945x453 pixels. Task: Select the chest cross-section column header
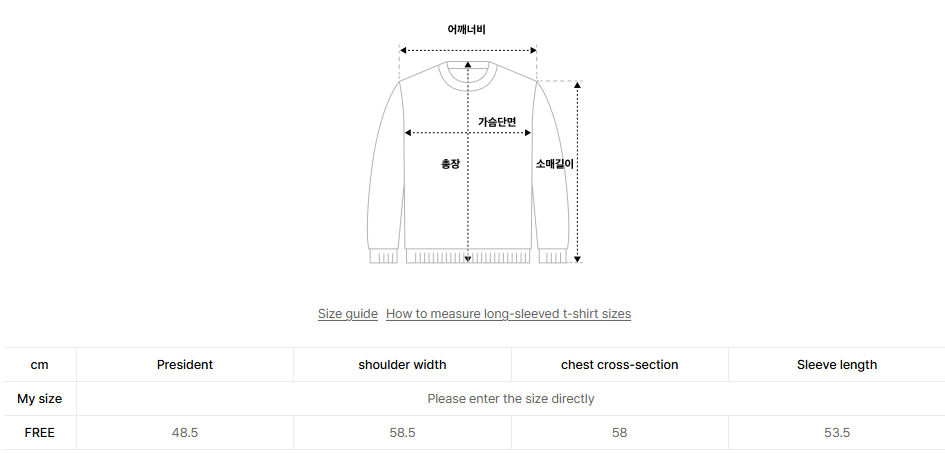(x=619, y=365)
